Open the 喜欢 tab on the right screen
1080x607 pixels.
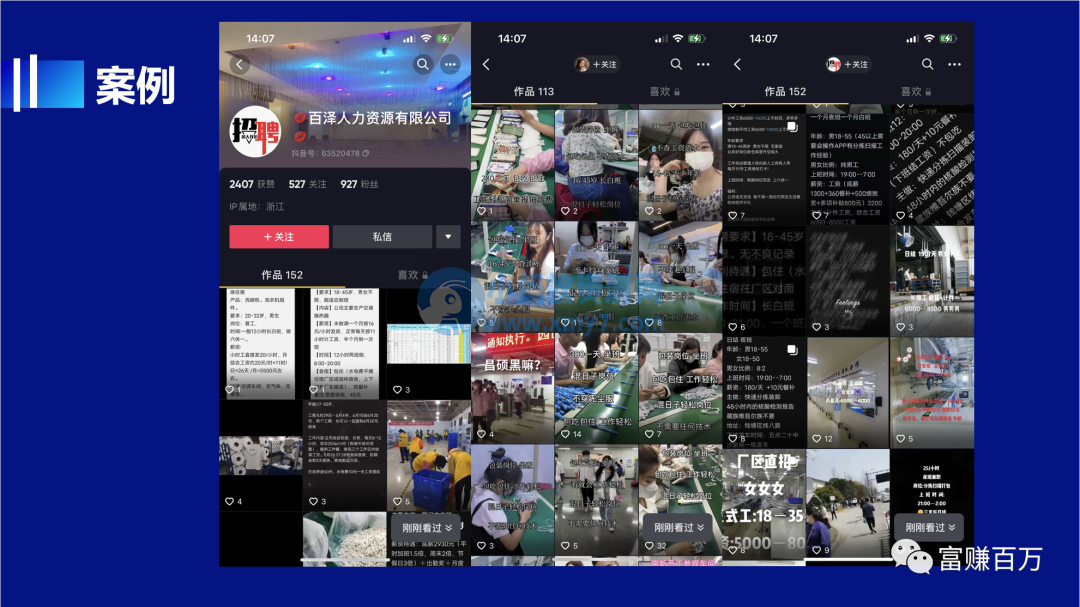tap(913, 91)
